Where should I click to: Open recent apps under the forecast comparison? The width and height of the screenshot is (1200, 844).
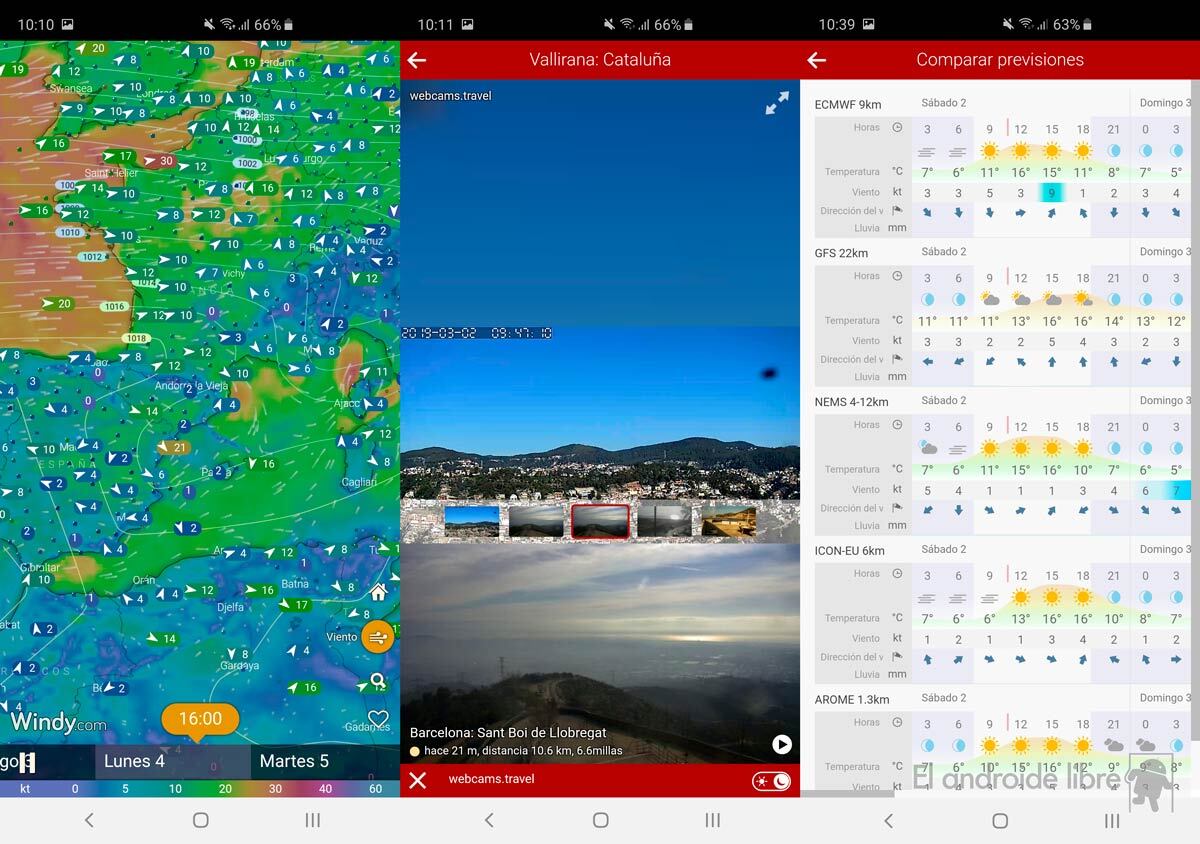pyautogui.click(x=1112, y=820)
